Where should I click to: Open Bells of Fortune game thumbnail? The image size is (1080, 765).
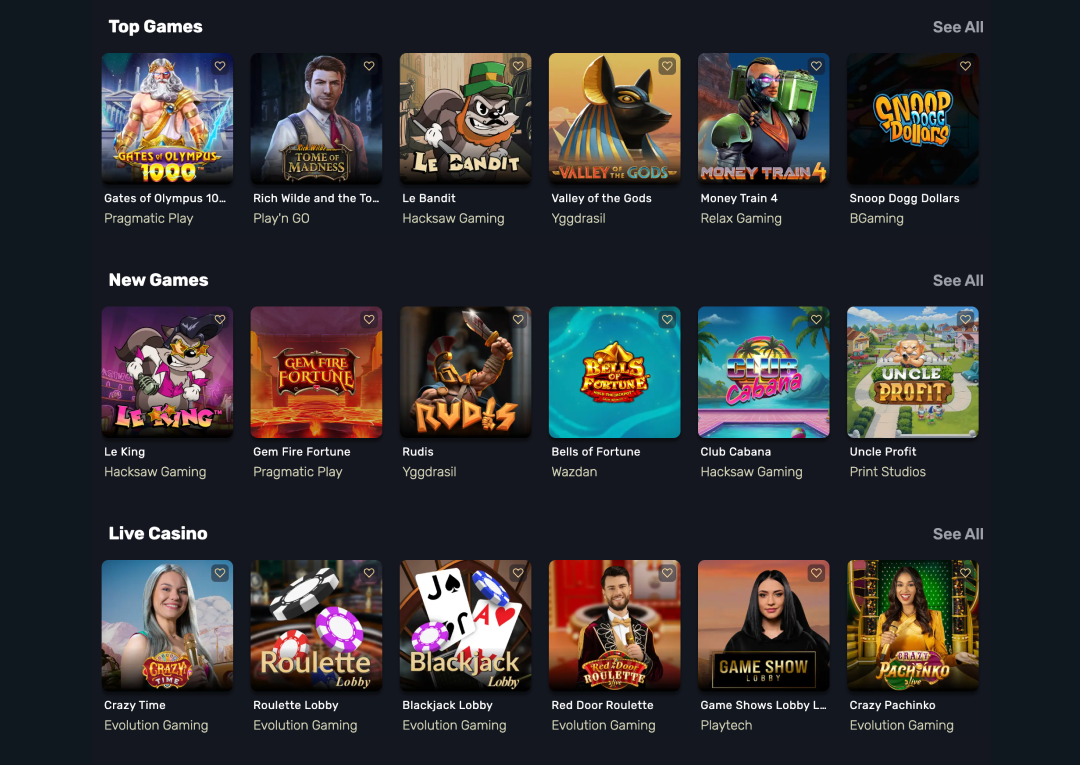point(614,372)
